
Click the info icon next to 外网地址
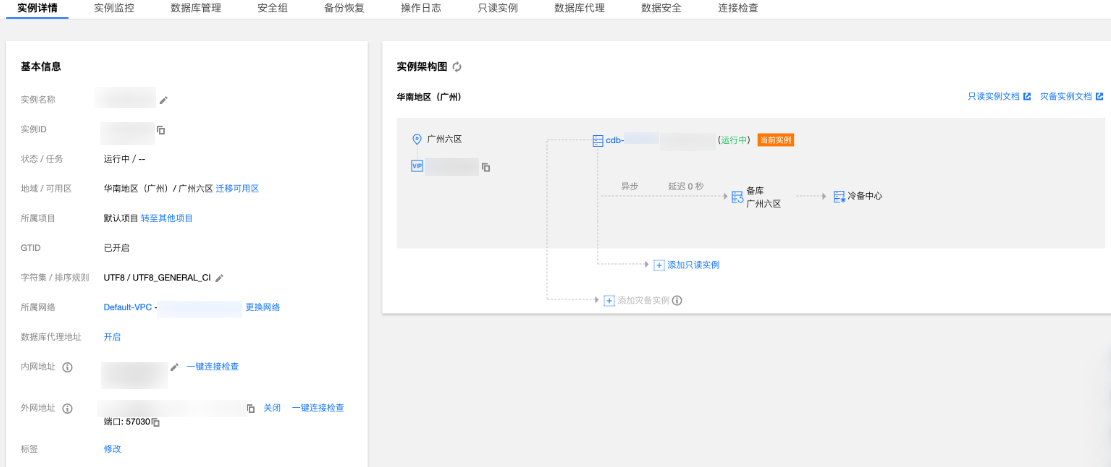68,409
